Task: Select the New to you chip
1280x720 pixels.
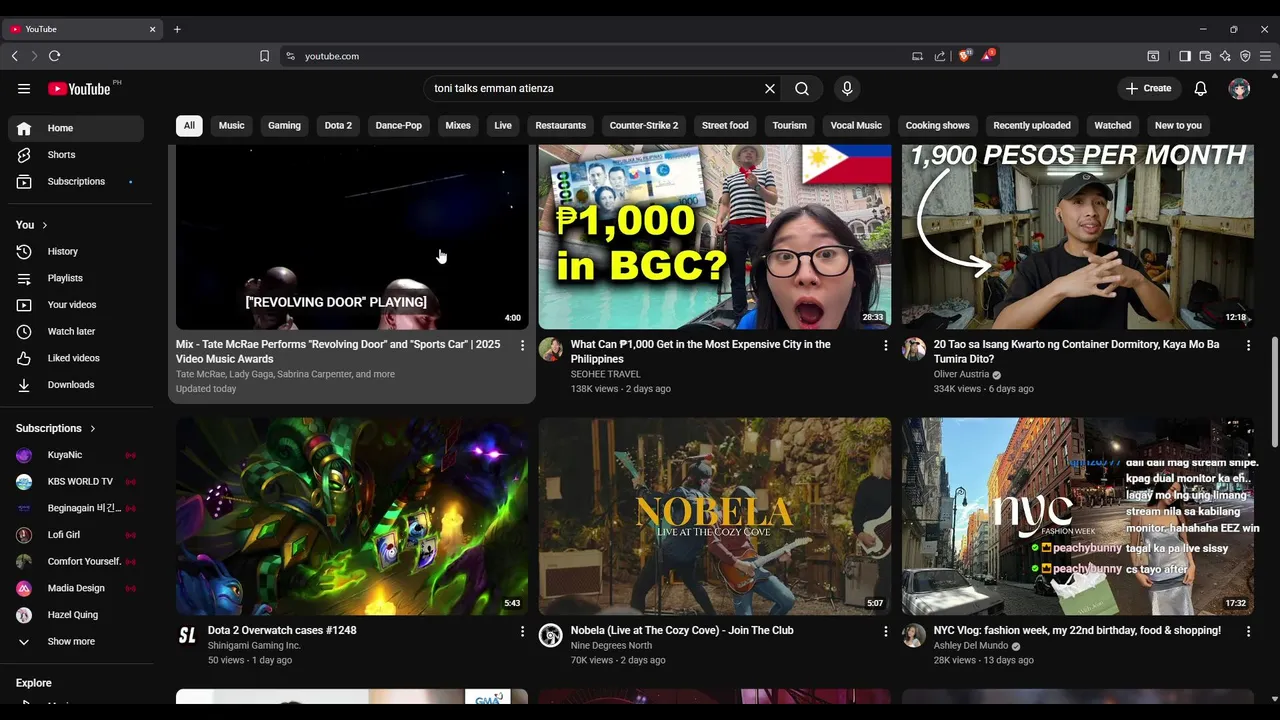Action: (x=1178, y=125)
